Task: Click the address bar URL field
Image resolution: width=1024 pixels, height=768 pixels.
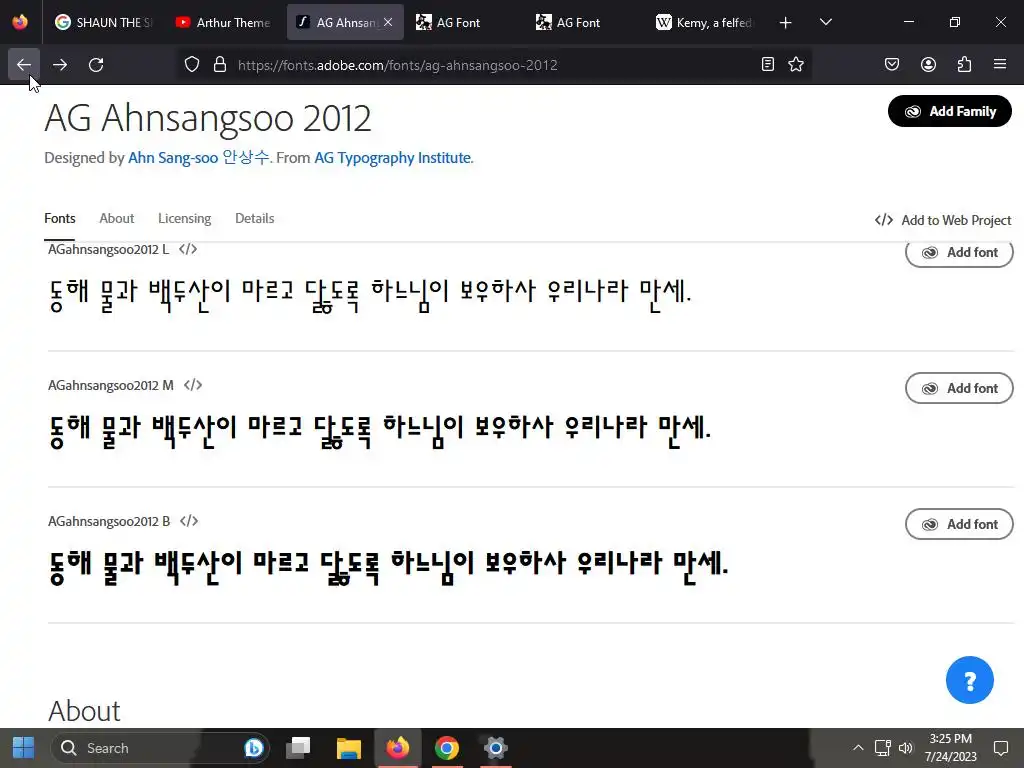Action: 496,65
